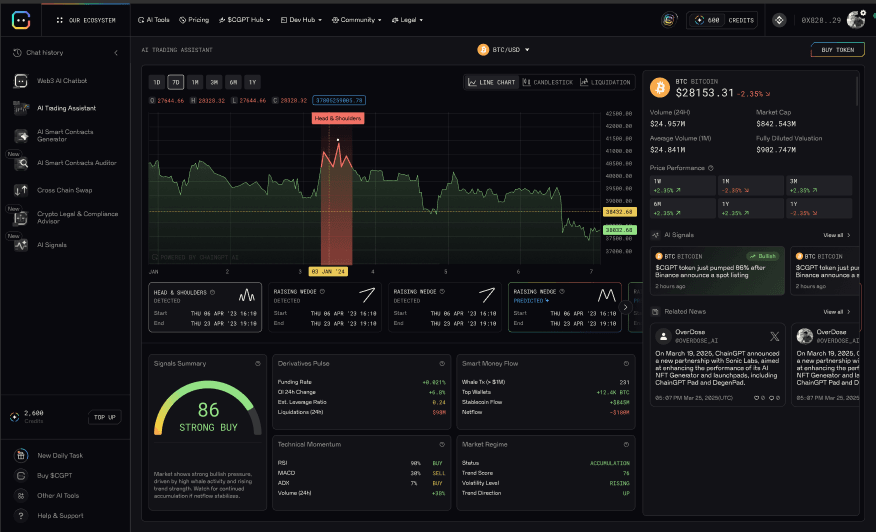This screenshot has height=532, width=876.
Task: Open the BTC/USD pair selector dropdown
Action: [x=504, y=50]
